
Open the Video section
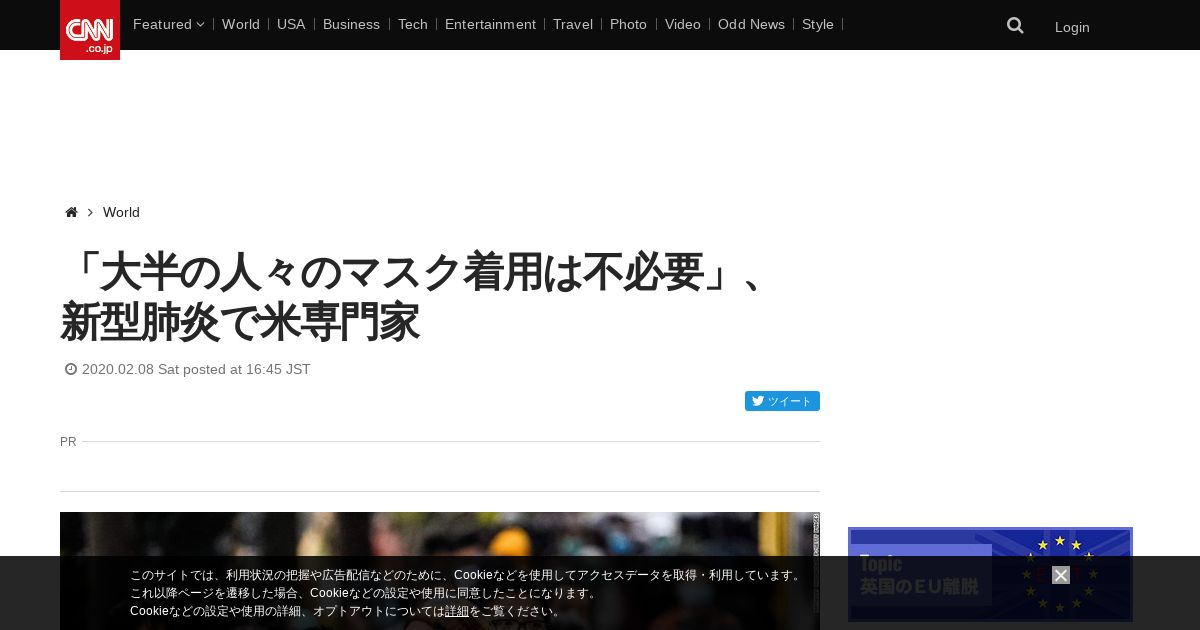tap(683, 24)
